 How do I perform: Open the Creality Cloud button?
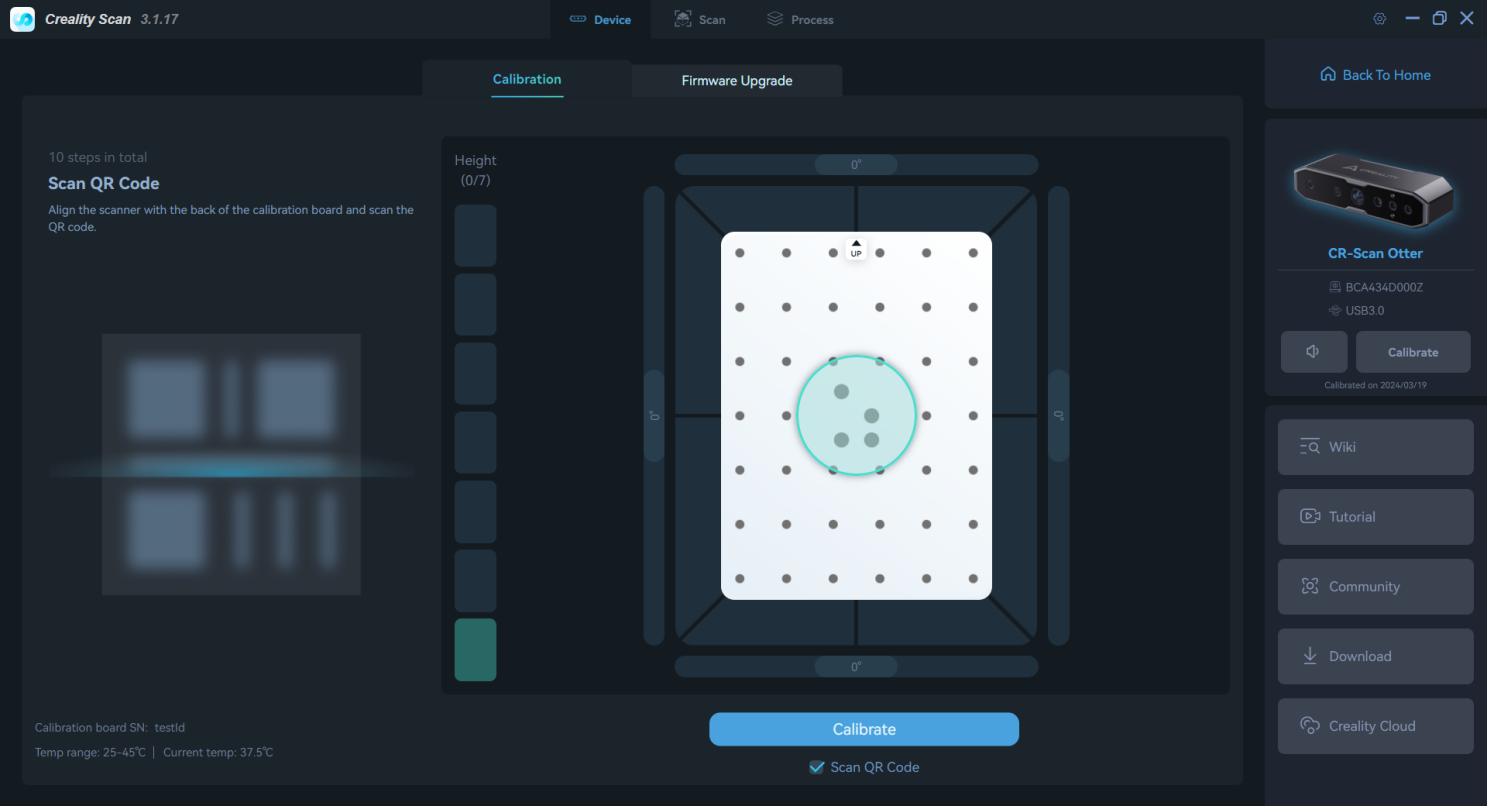pyautogui.click(x=1375, y=726)
